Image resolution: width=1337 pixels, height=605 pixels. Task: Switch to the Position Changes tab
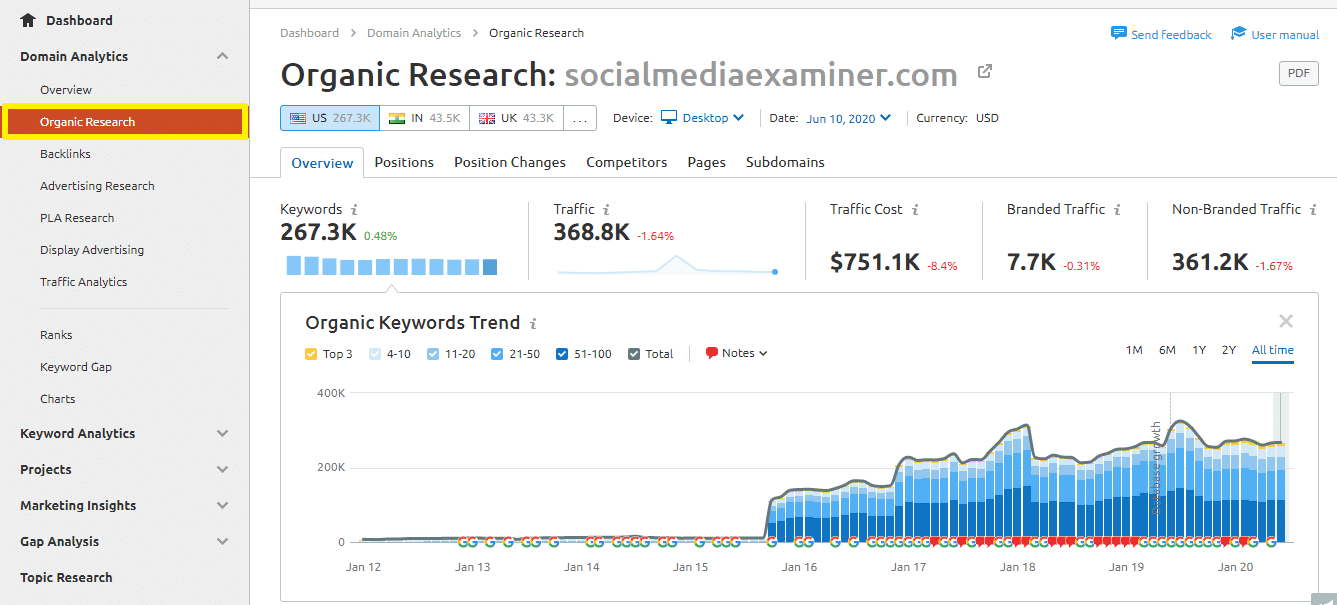coord(510,162)
